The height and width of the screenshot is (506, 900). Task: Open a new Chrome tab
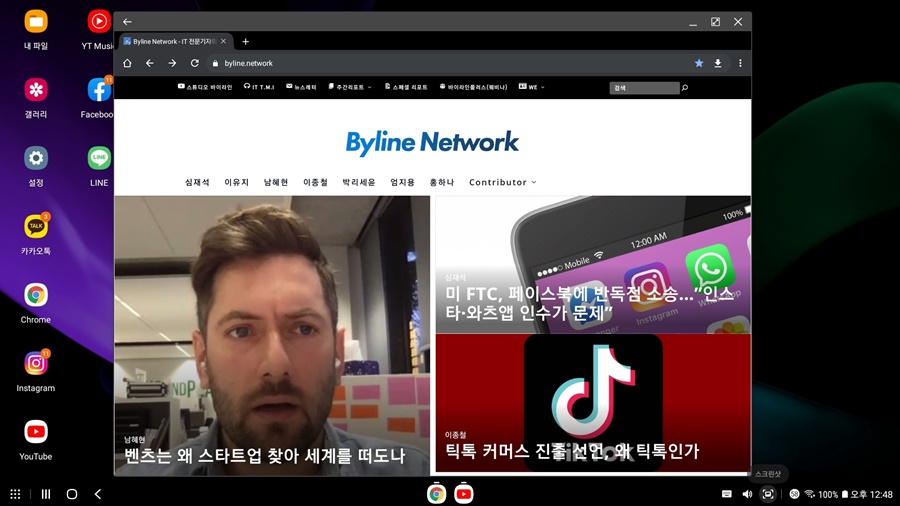245,41
